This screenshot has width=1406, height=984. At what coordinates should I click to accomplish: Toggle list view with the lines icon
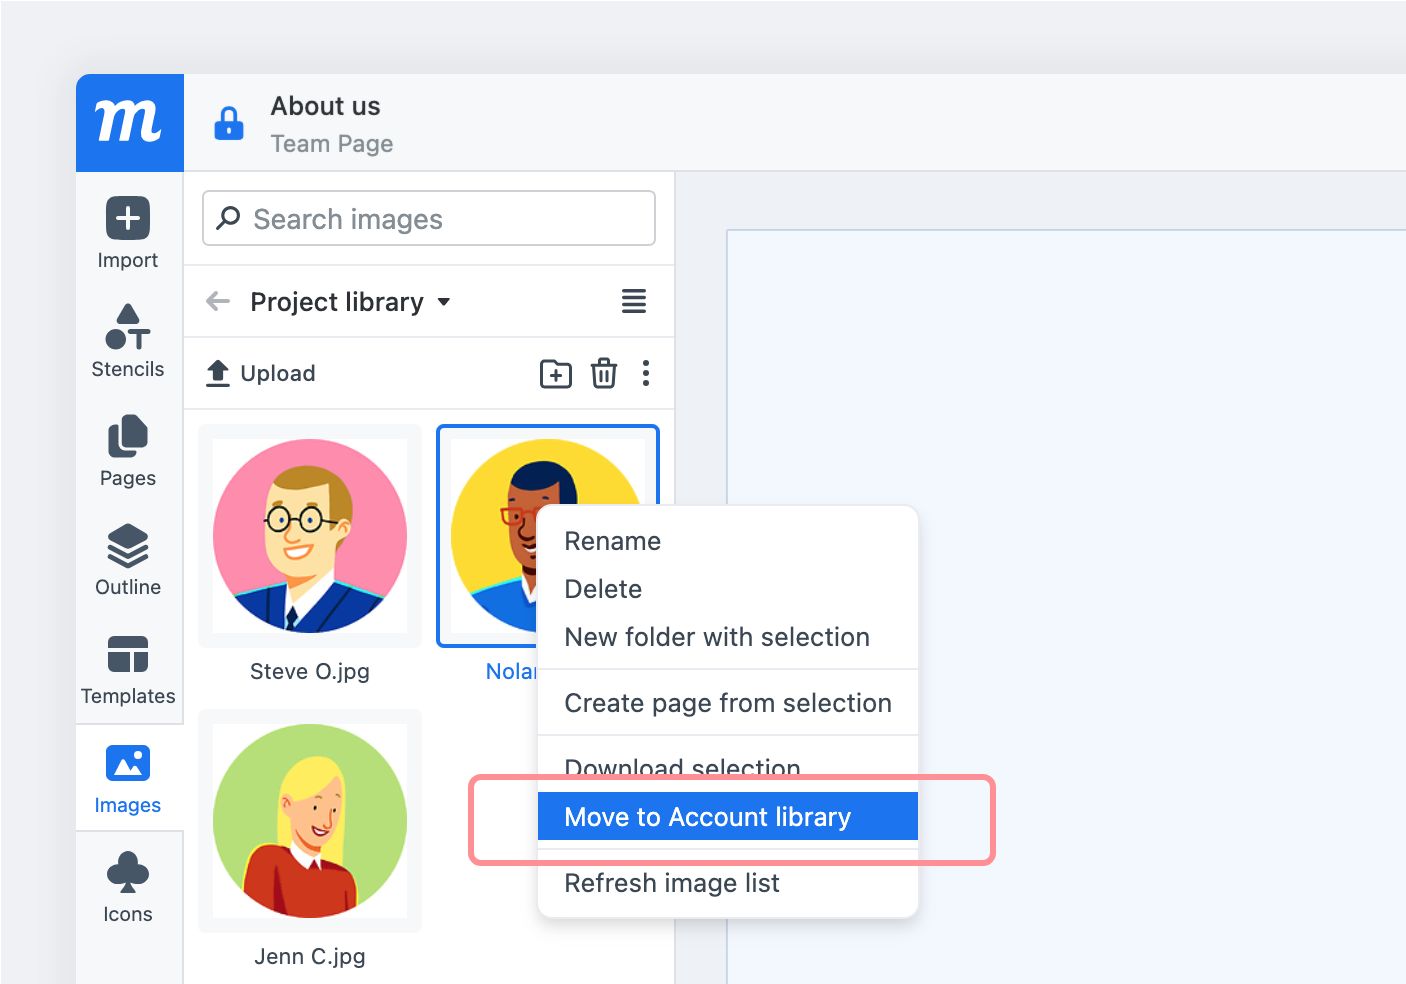pos(634,301)
